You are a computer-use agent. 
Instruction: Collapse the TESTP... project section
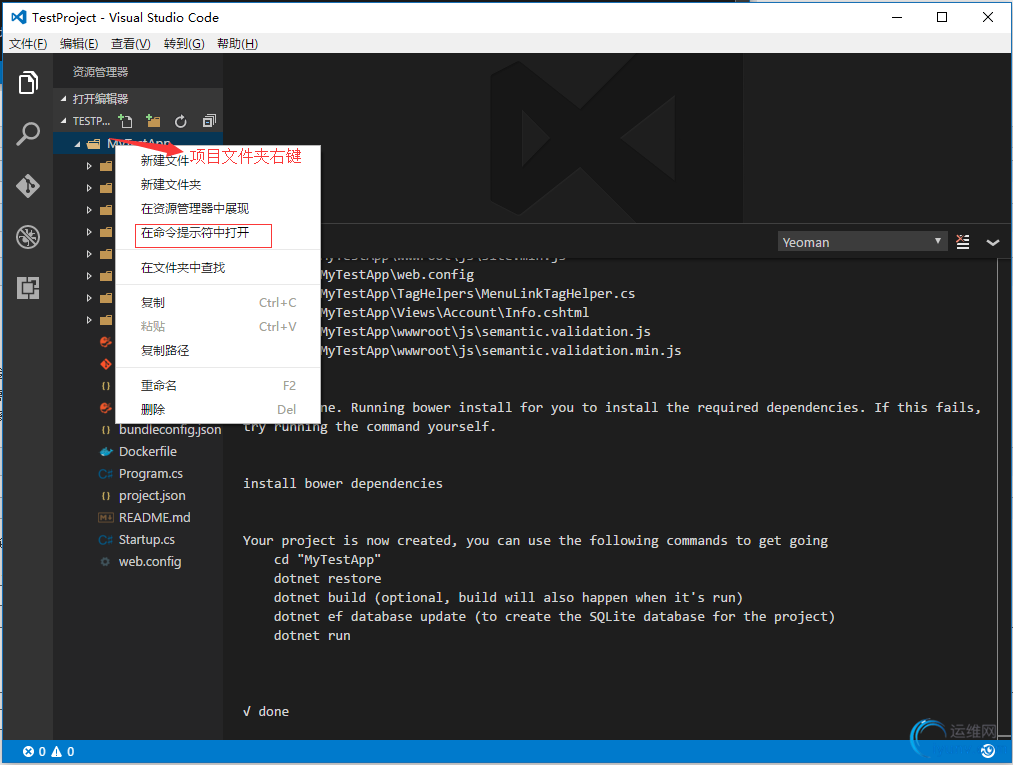[63, 121]
